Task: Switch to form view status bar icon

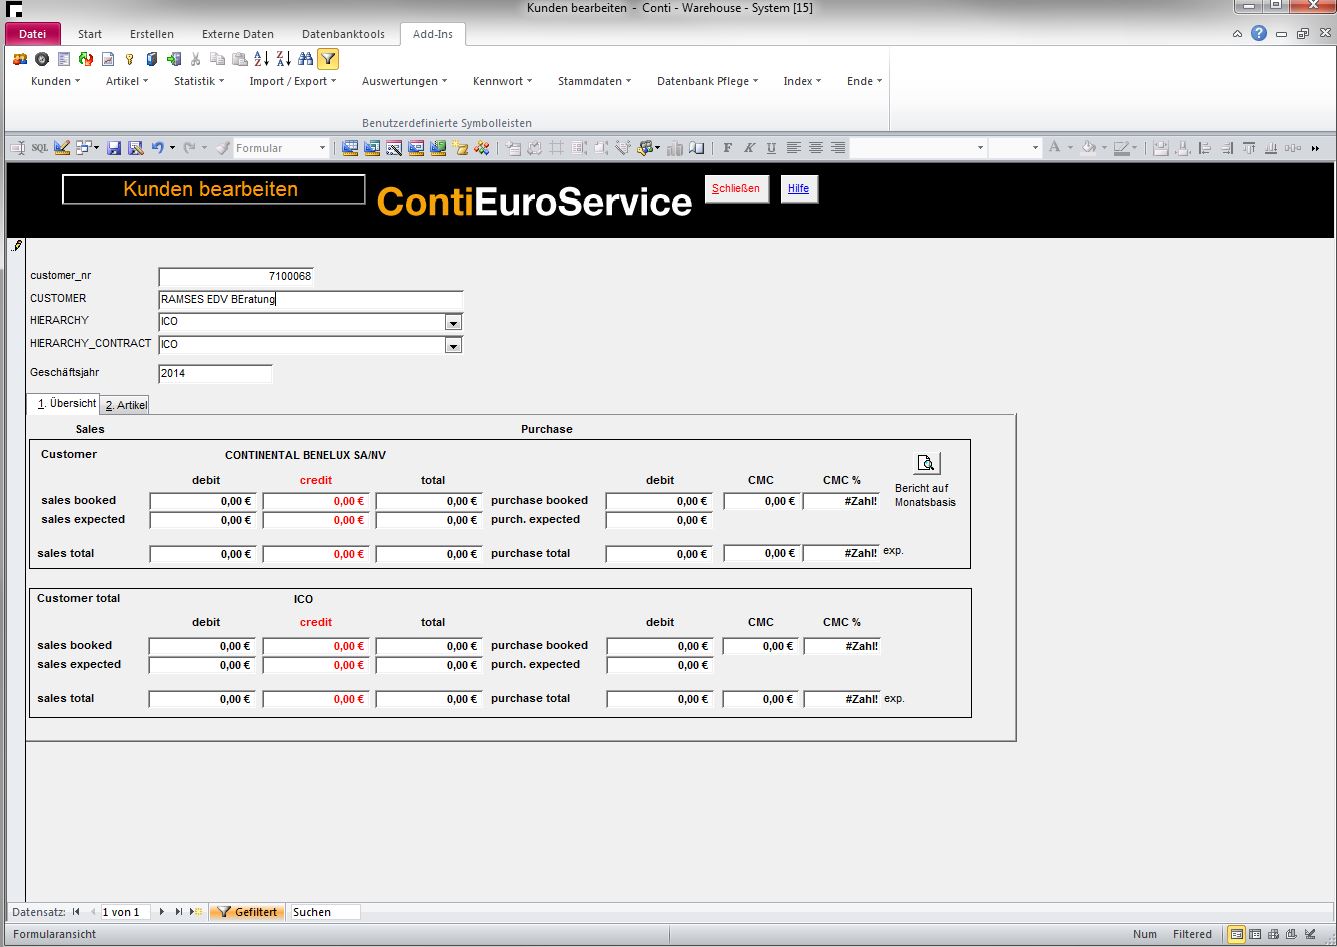Action: tap(1238, 934)
